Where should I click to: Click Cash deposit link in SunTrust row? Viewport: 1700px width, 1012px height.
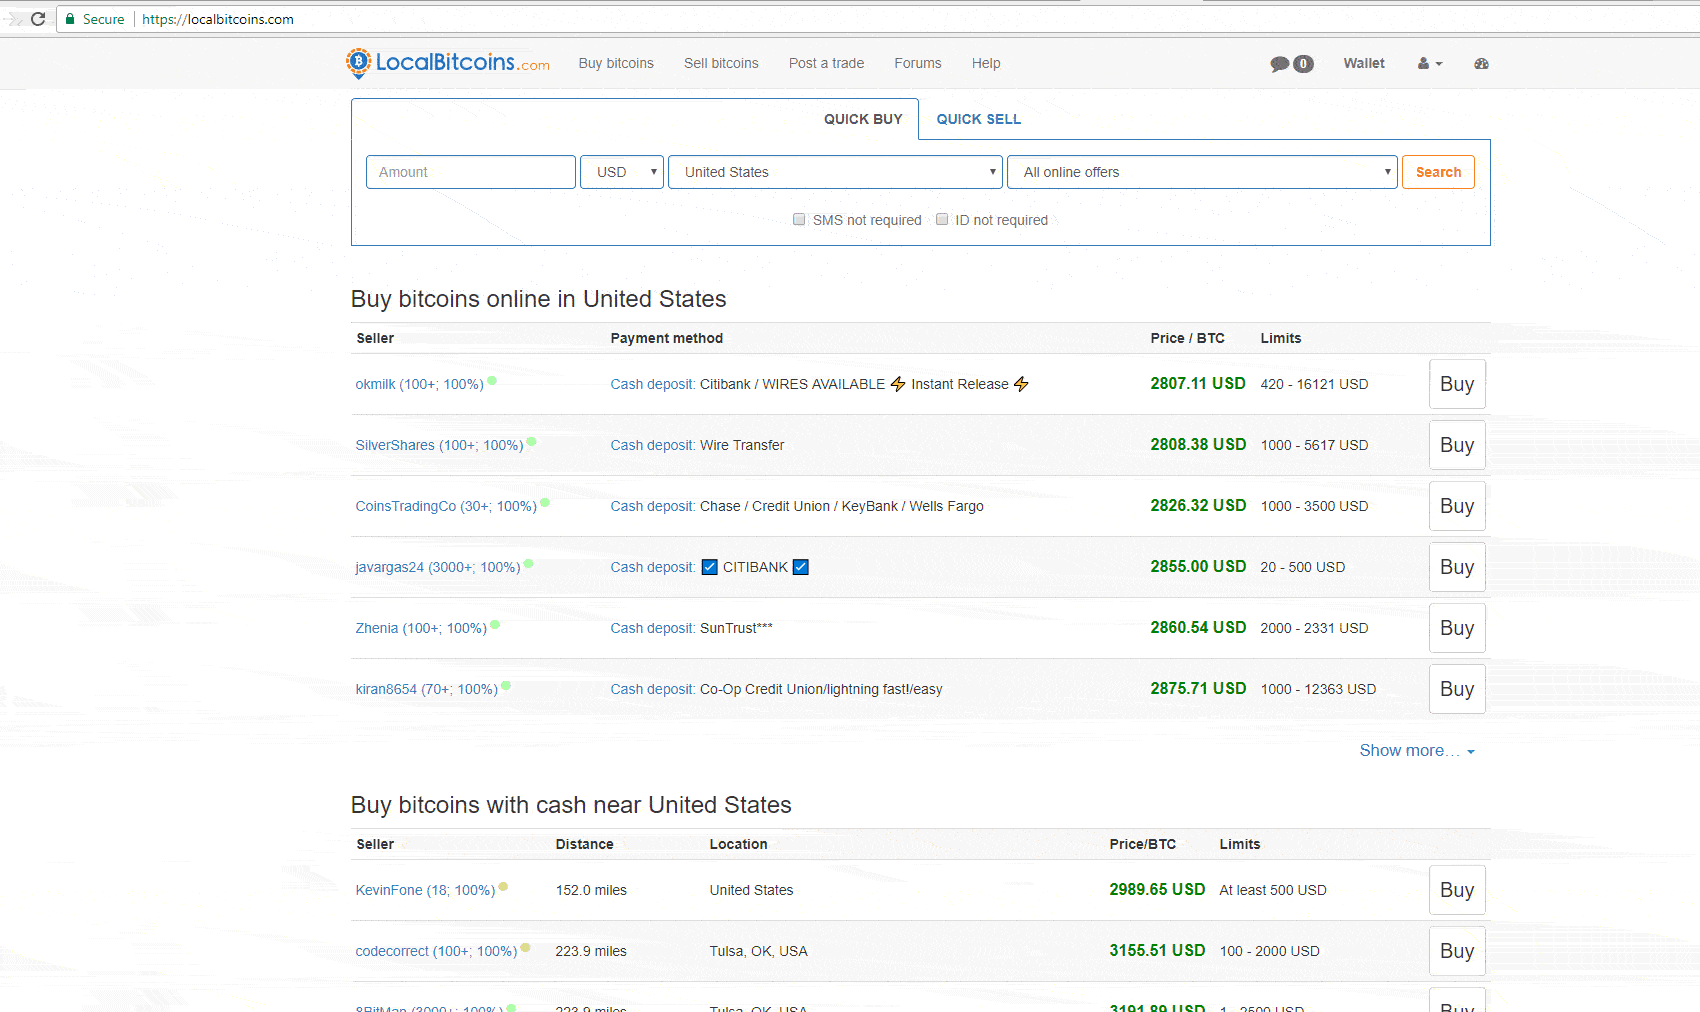[652, 628]
